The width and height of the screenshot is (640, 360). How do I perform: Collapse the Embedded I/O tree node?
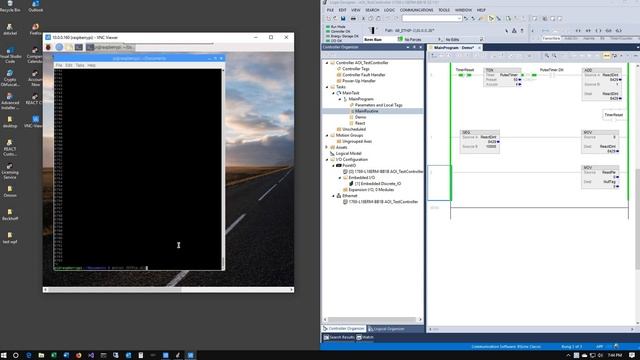pos(340,178)
